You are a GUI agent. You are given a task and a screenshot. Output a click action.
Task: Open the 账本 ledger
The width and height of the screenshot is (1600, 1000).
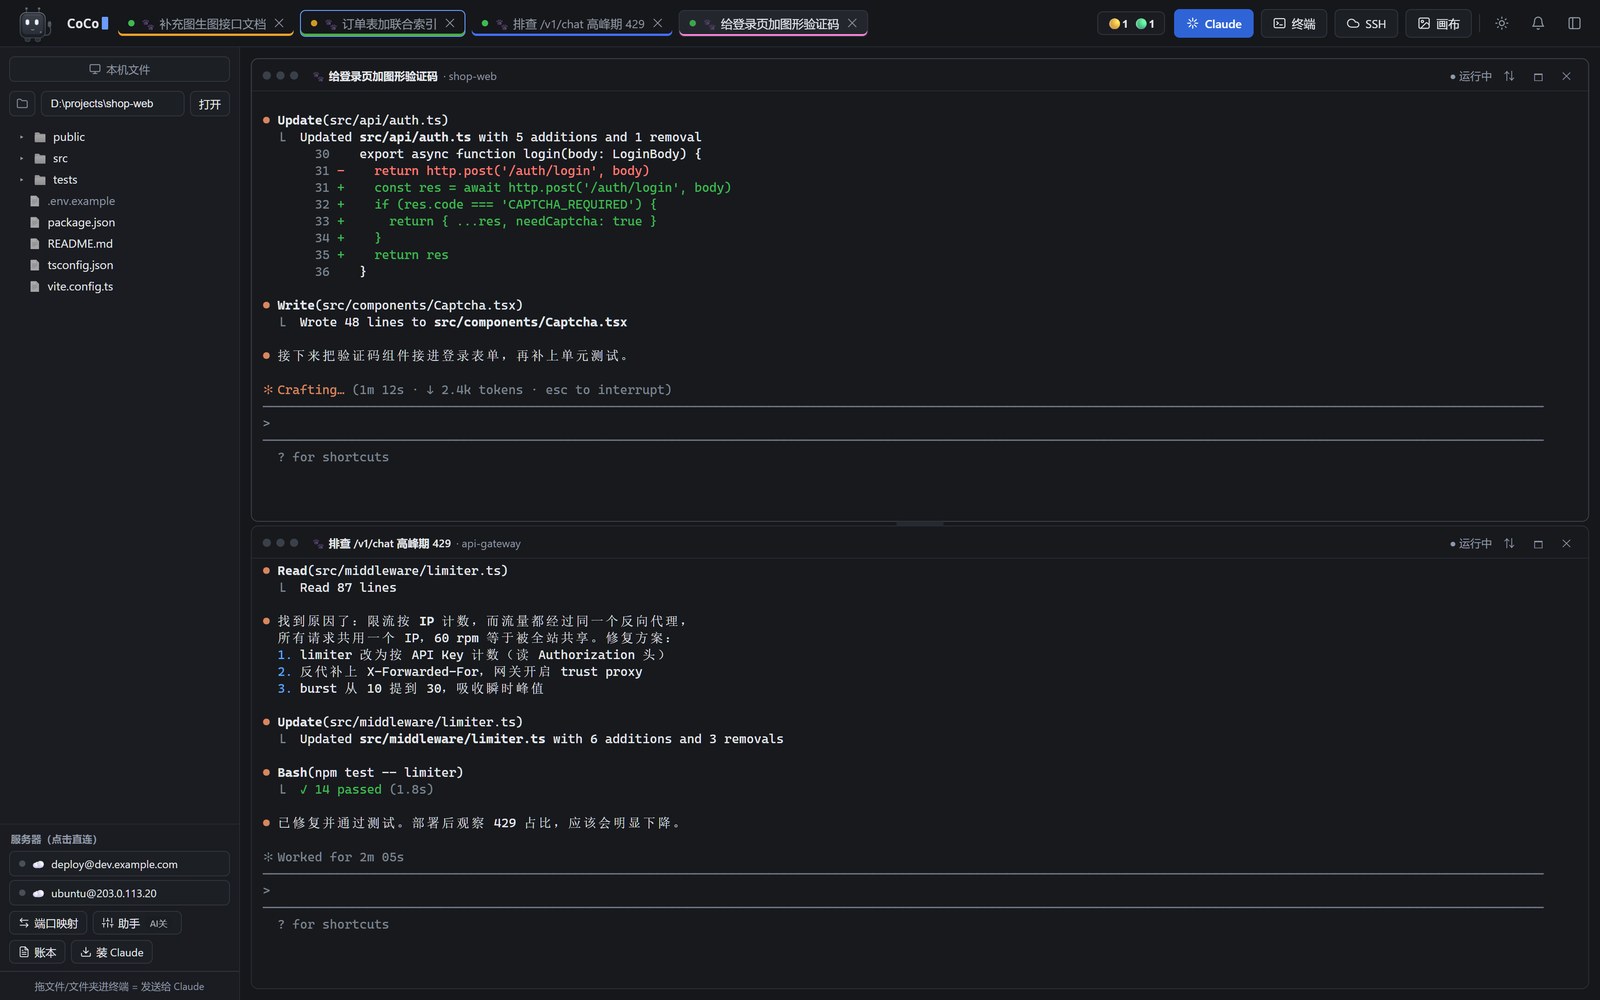(x=38, y=952)
